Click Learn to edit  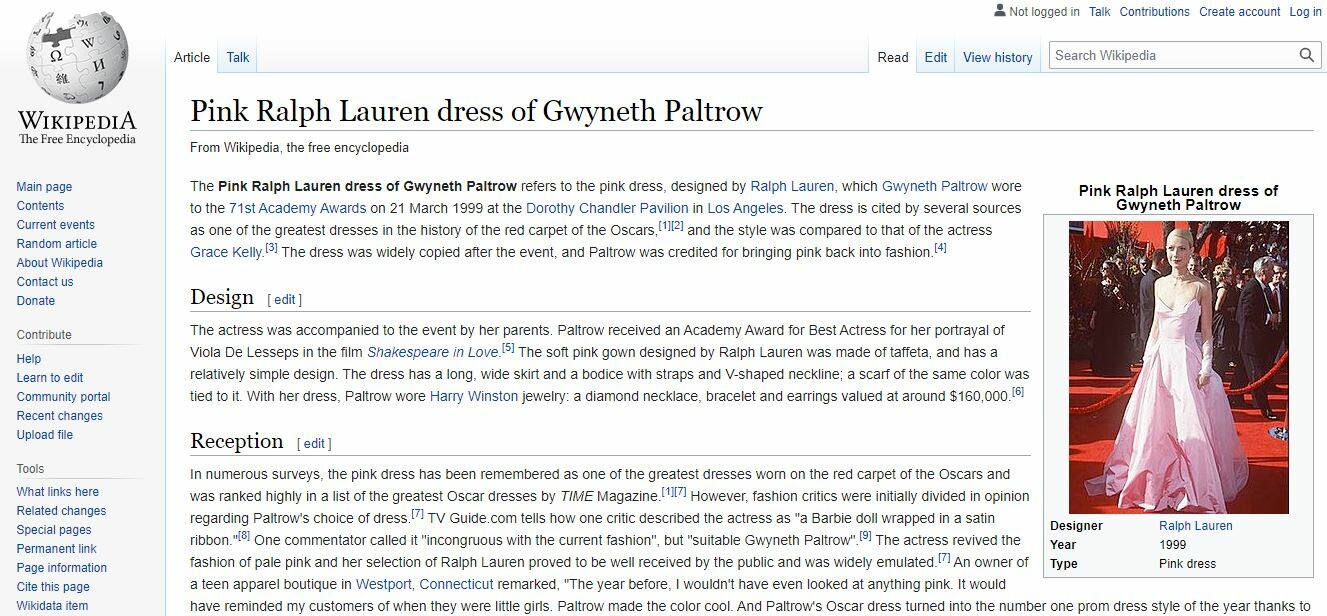50,378
